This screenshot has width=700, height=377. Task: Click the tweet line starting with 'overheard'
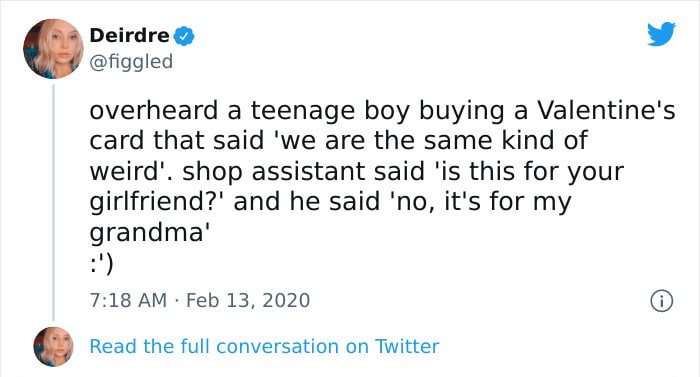tap(382, 111)
